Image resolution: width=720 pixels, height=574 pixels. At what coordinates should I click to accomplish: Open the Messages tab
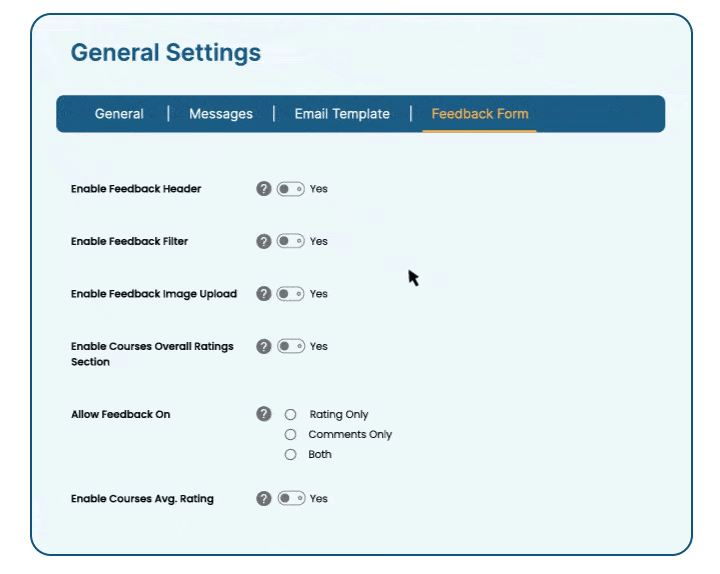pos(221,114)
